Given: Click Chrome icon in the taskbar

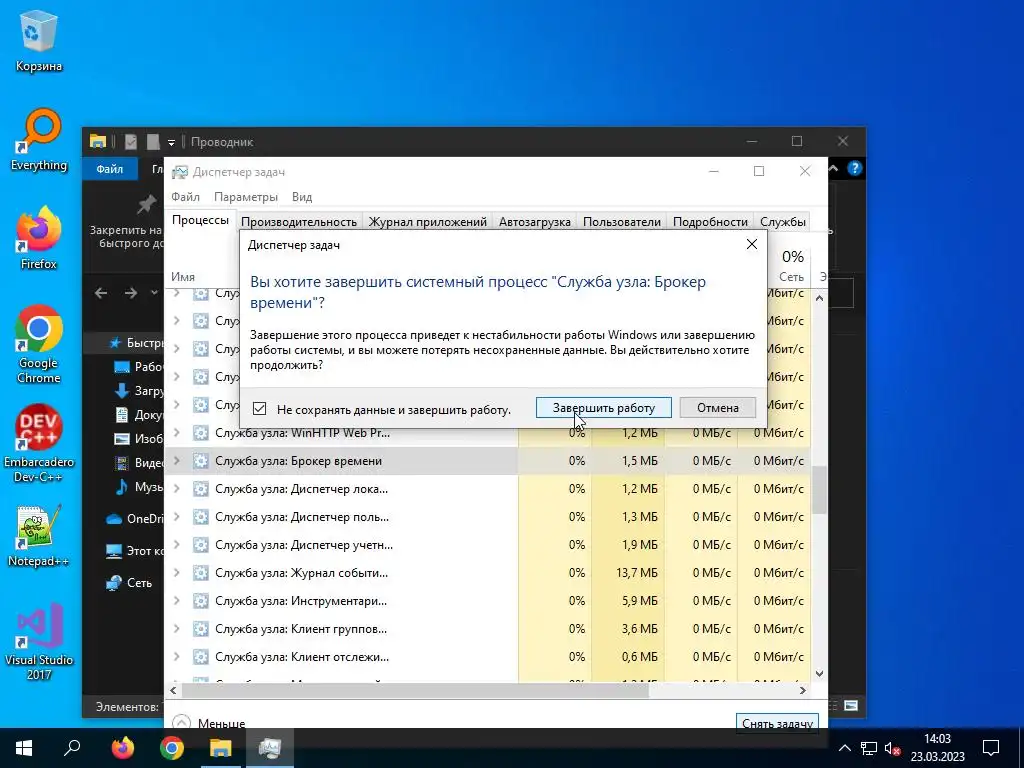Looking at the screenshot, I should click(172, 748).
